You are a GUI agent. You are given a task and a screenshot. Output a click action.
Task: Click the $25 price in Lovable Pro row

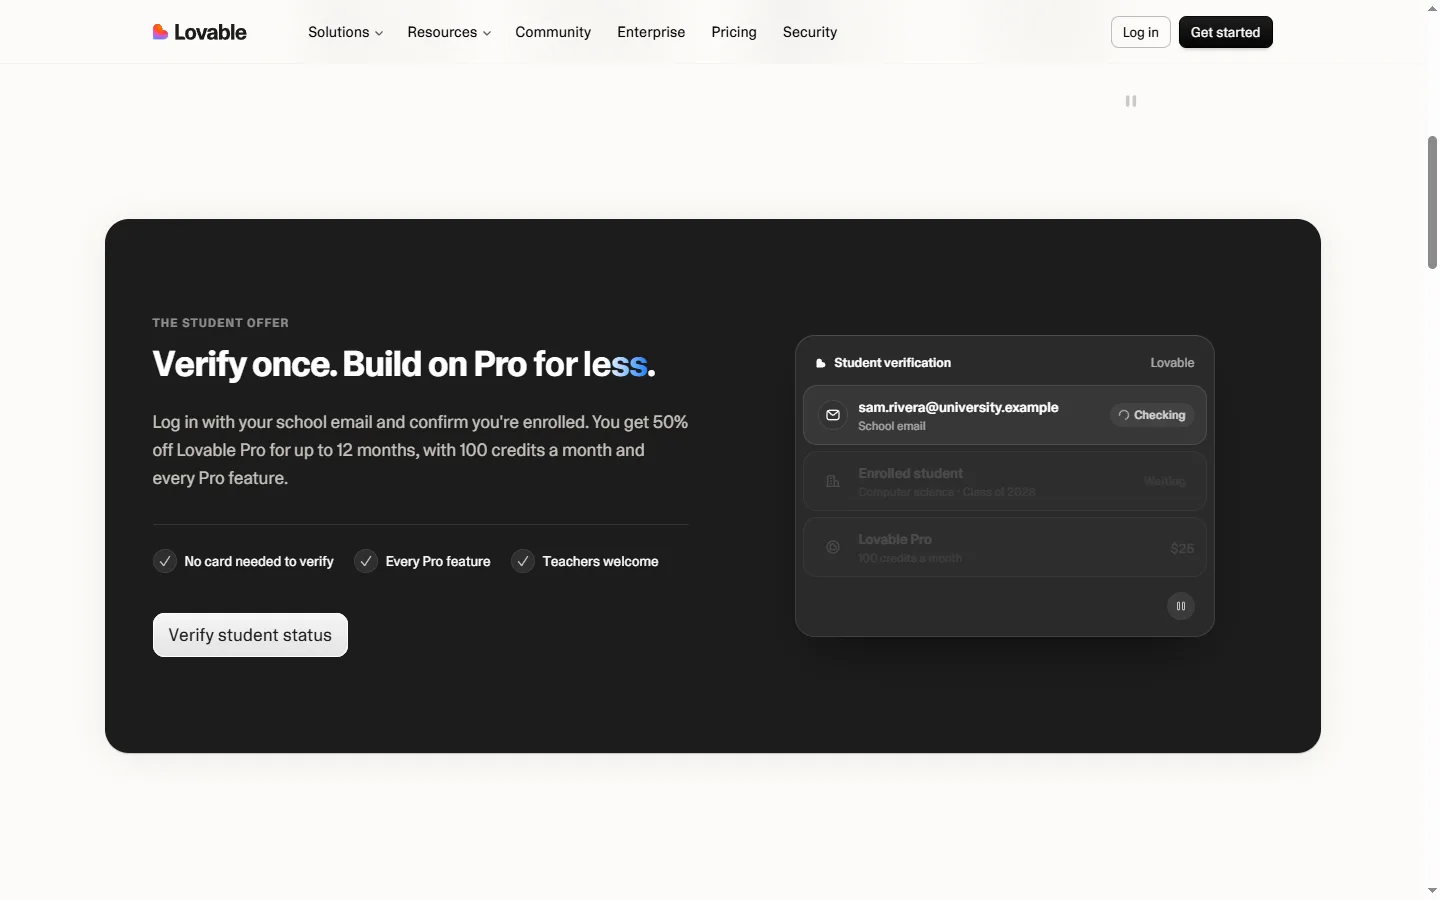click(x=1182, y=548)
